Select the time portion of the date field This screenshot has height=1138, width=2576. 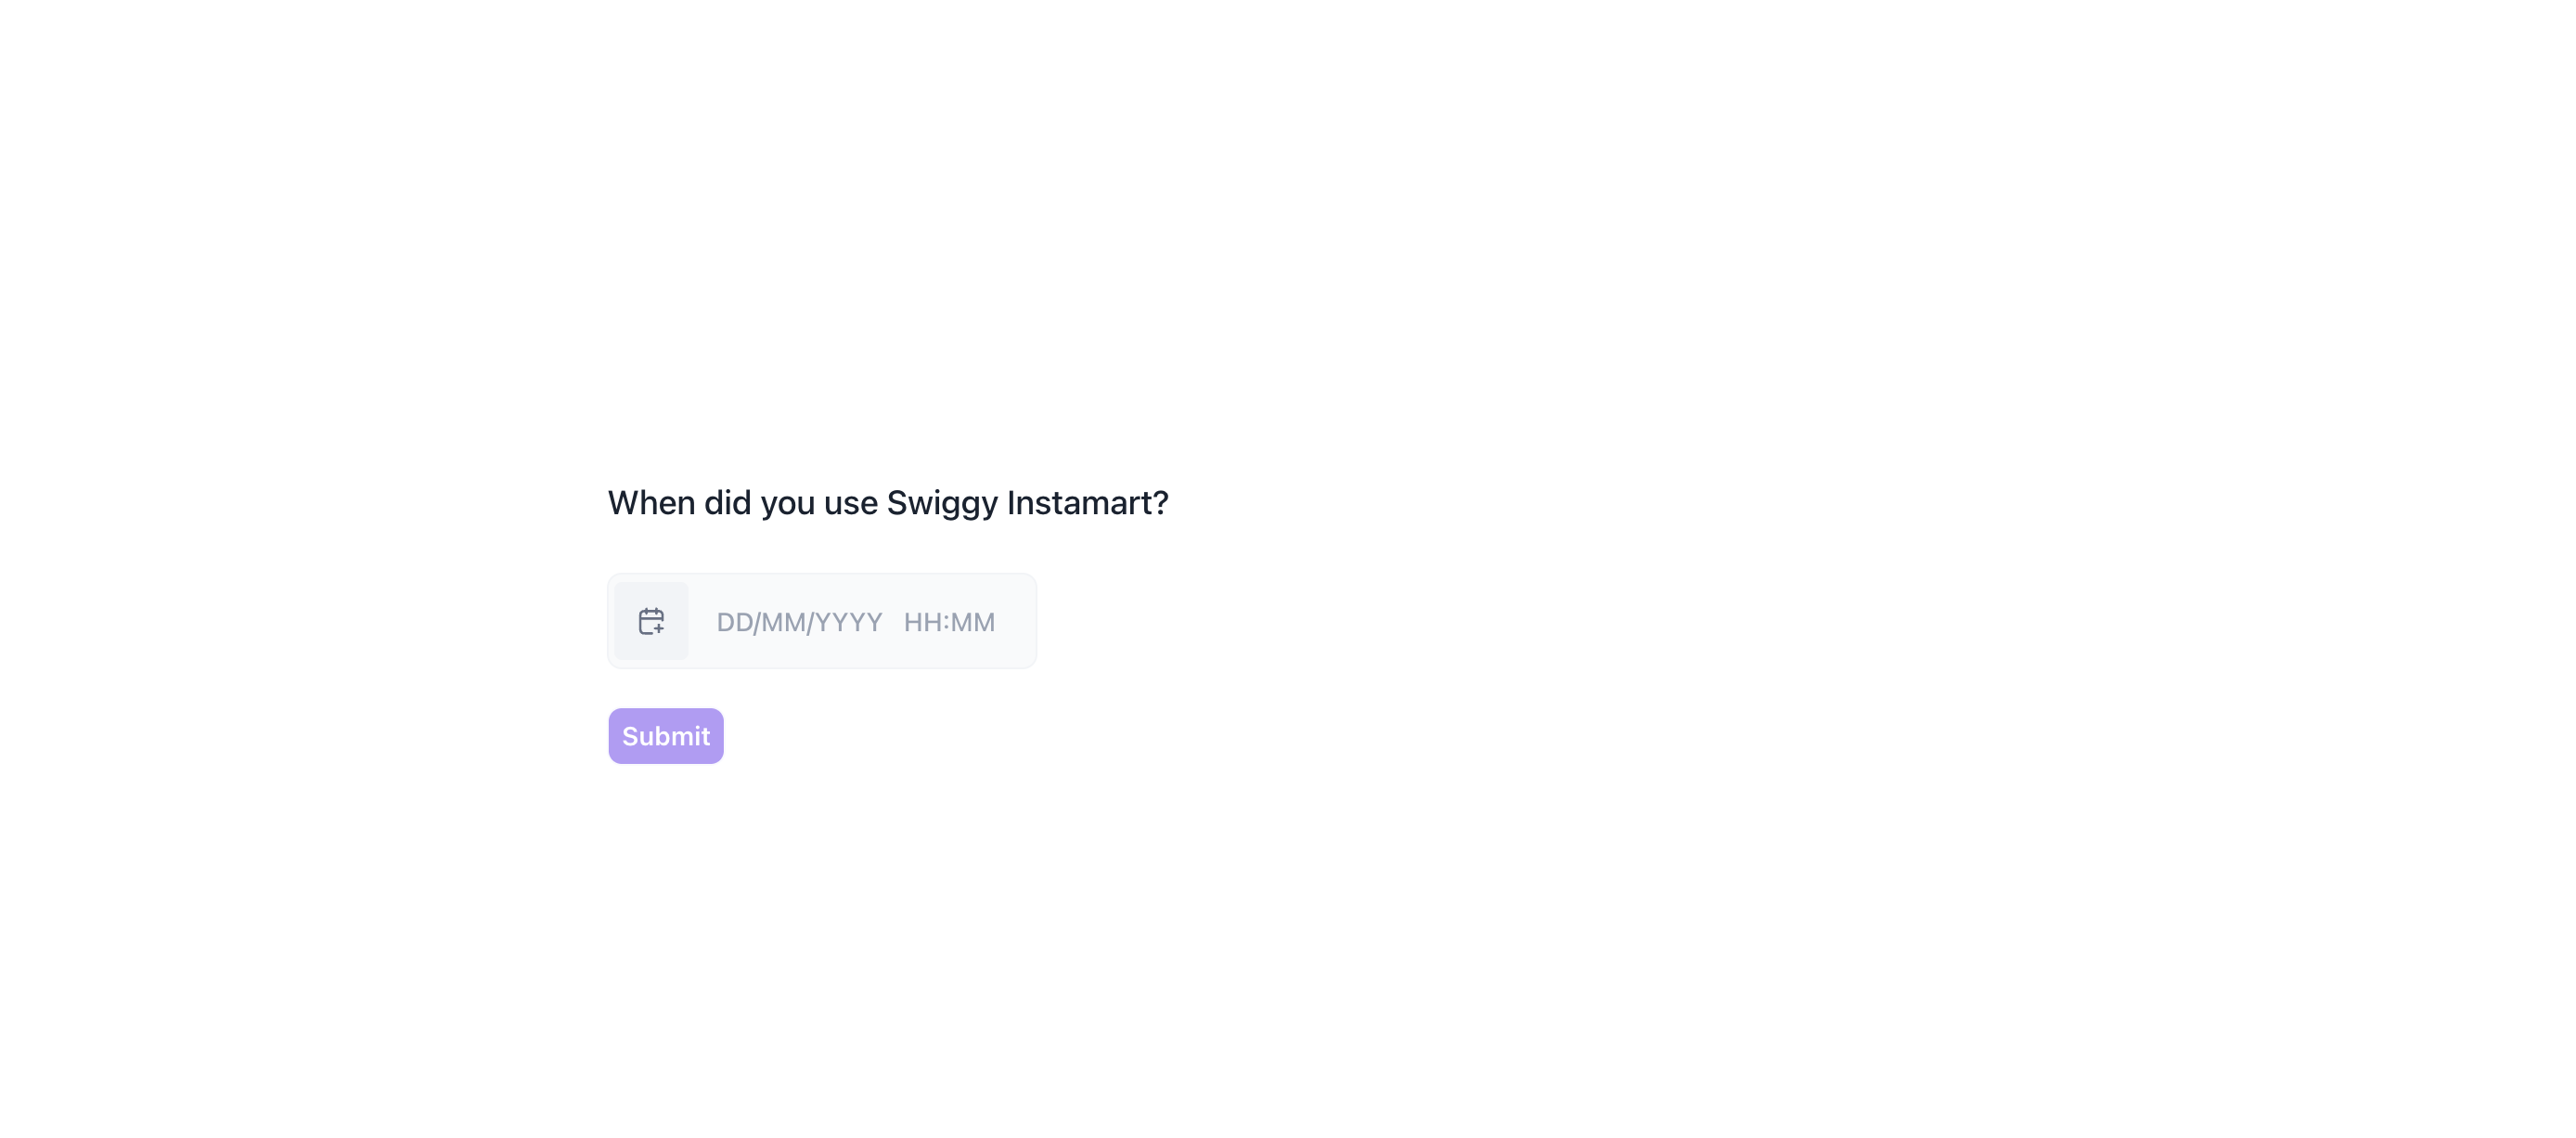949,622
